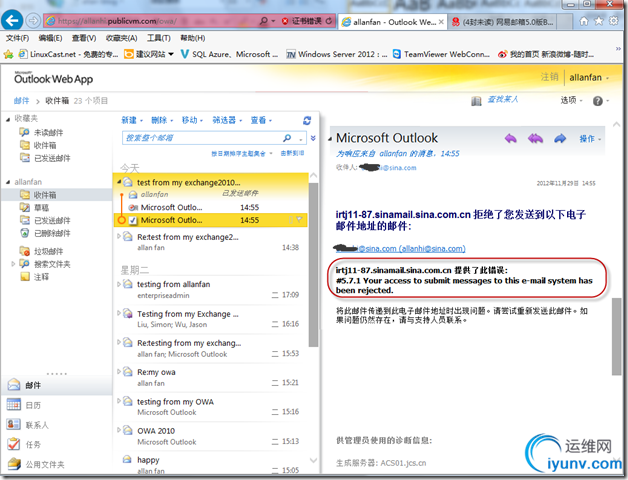Open the browser Home icon
The width and height of the screenshot is (628, 480).
pyautogui.click(x=584, y=21)
